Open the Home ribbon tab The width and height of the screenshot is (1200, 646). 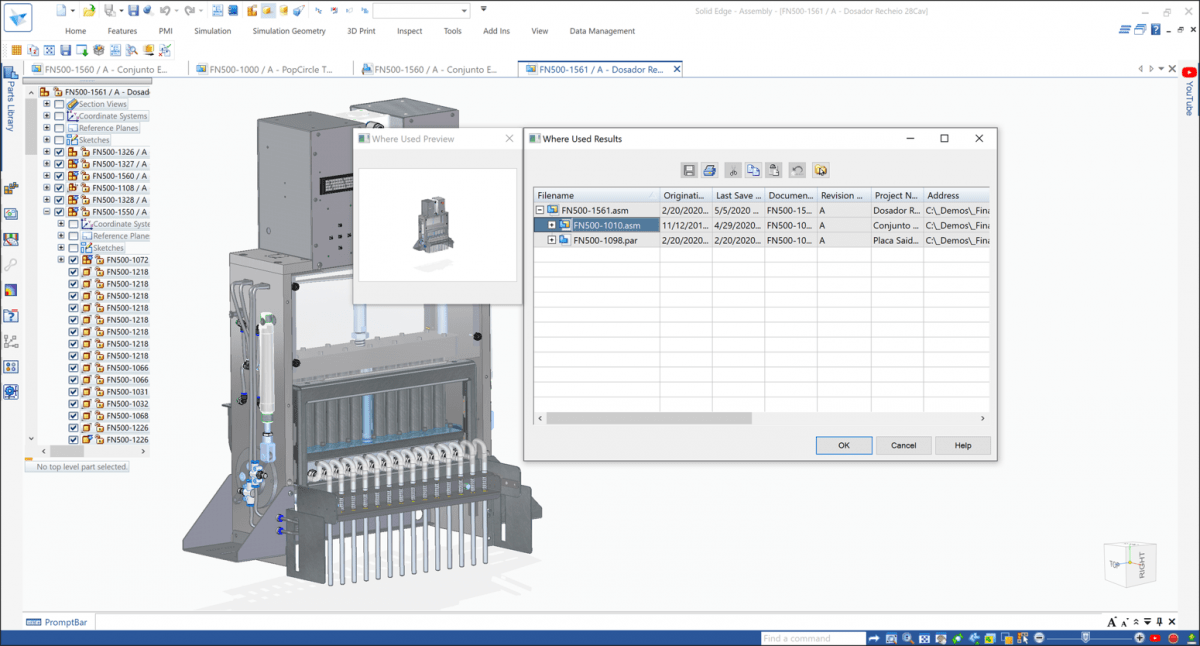75,31
